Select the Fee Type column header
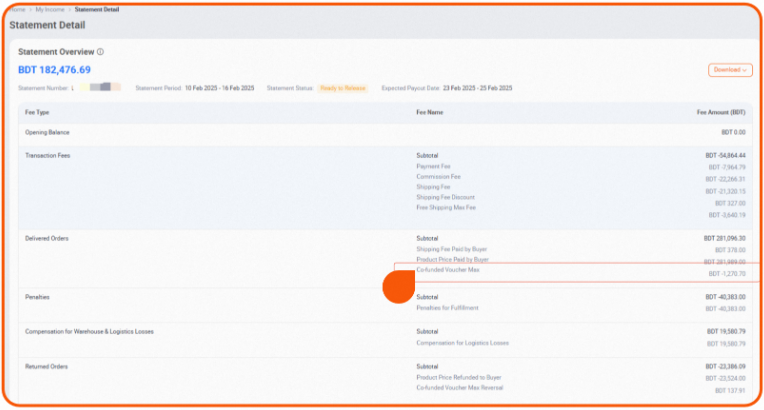Screen dimensions: 764x410 (37, 112)
